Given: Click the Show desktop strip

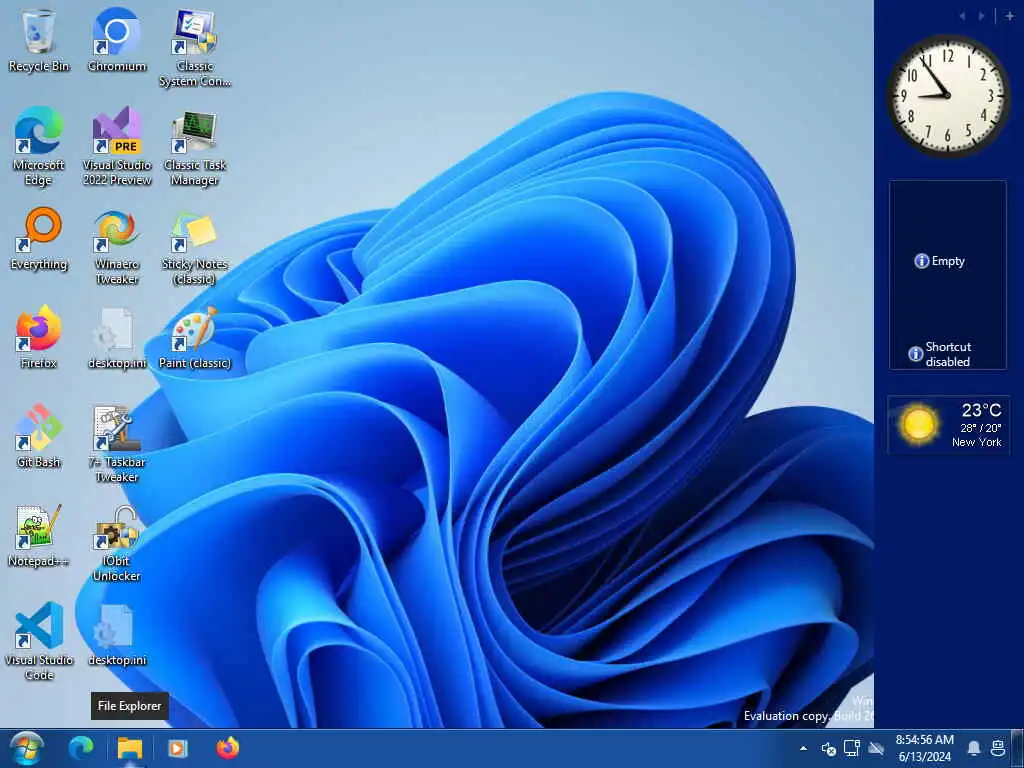Looking at the screenshot, I should click(x=1017, y=748).
